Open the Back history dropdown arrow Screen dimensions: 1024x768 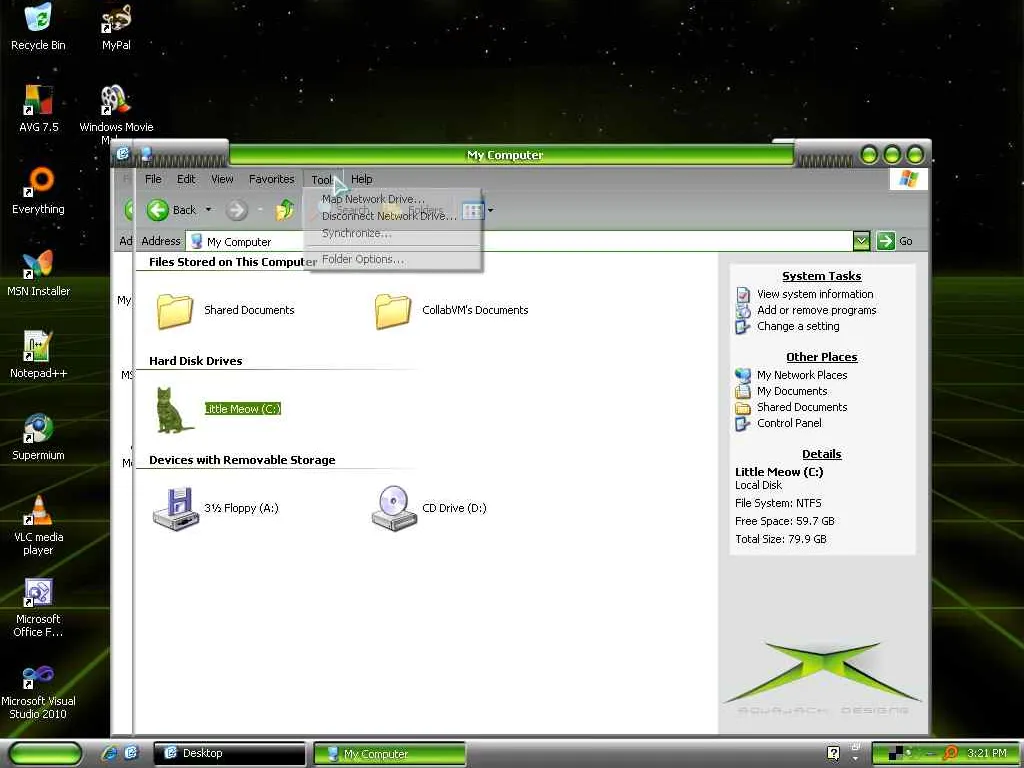pos(208,210)
